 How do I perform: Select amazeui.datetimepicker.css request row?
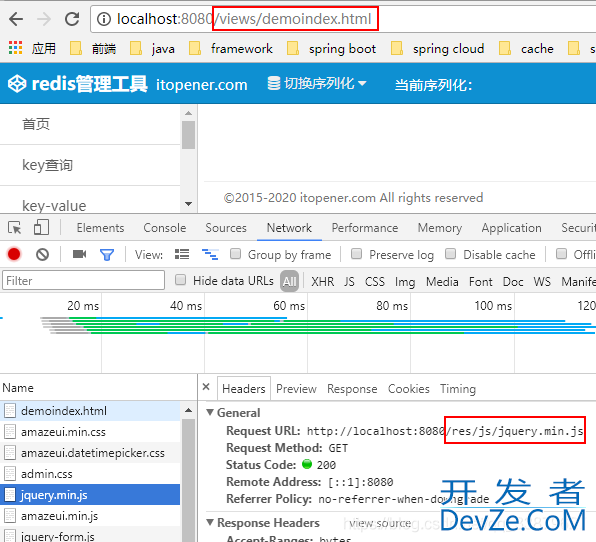90,453
